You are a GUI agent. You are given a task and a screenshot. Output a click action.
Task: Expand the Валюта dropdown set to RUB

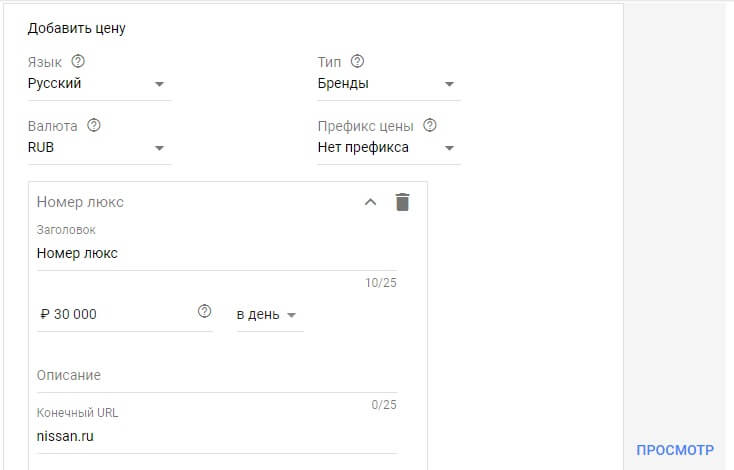coord(98,148)
